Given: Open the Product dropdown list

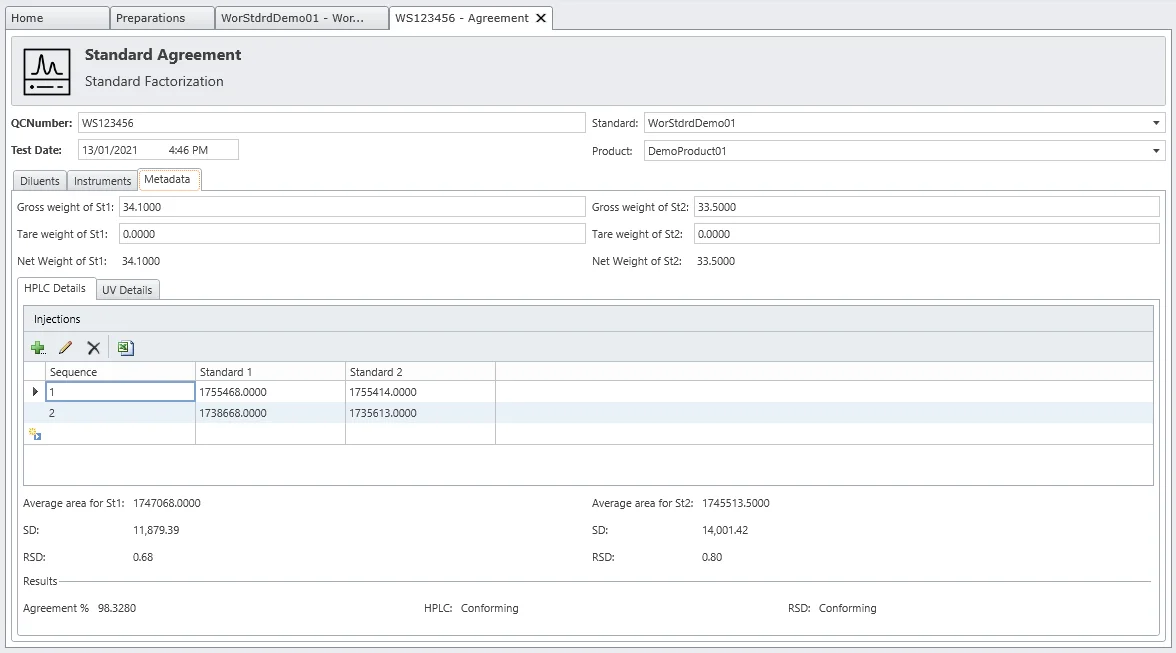Looking at the screenshot, I should point(1157,151).
